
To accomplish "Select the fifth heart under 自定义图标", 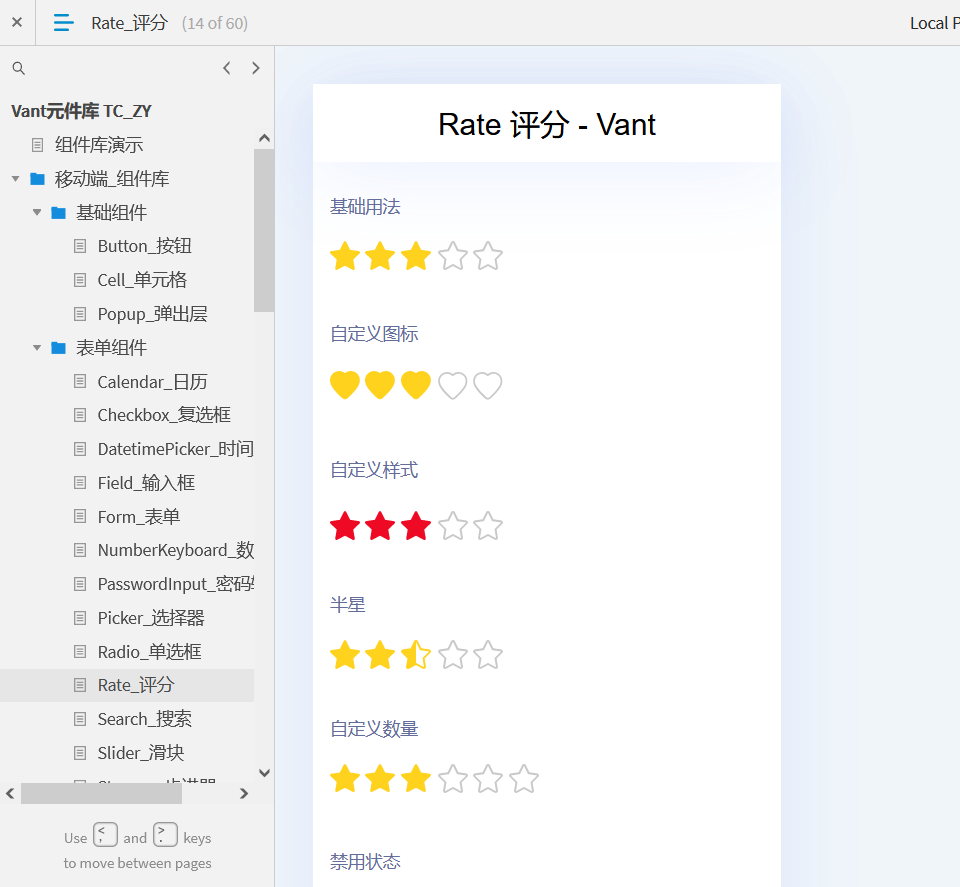I will tap(488, 385).
